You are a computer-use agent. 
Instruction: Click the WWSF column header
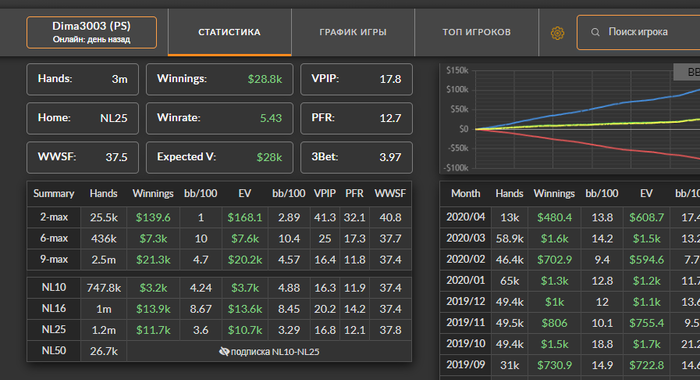click(x=390, y=194)
